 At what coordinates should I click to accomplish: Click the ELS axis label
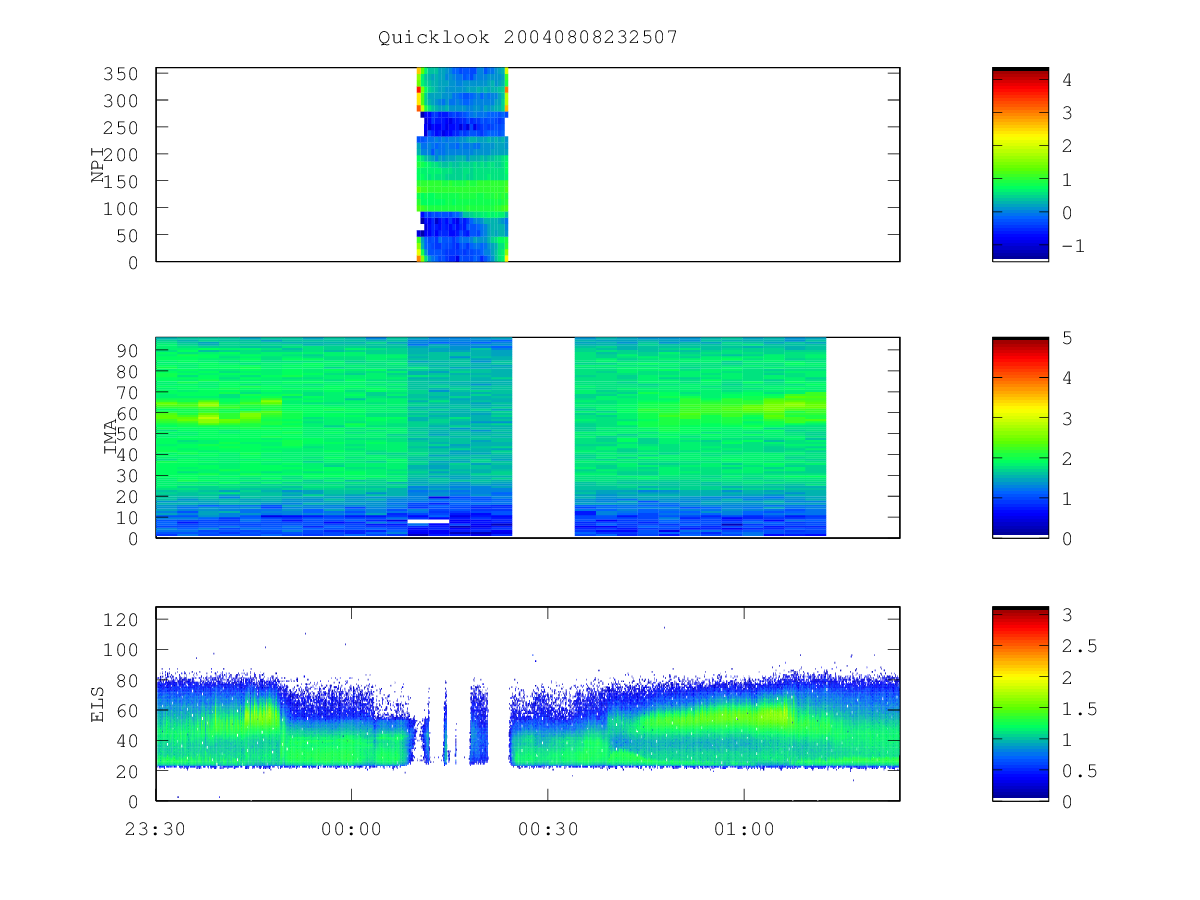tap(98, 704)
